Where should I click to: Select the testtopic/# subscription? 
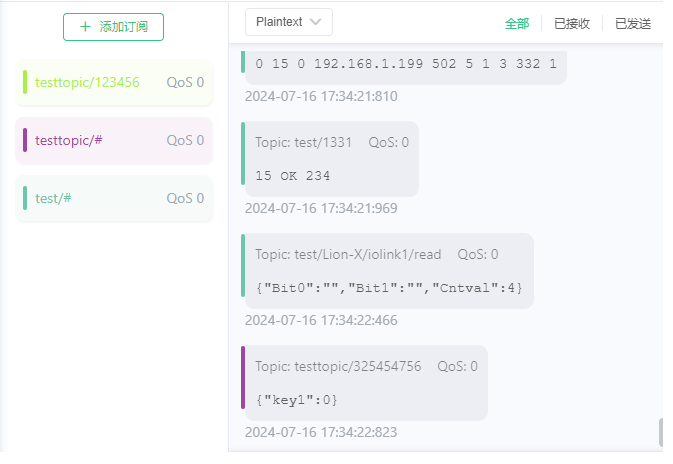click(x=114, y=140)
